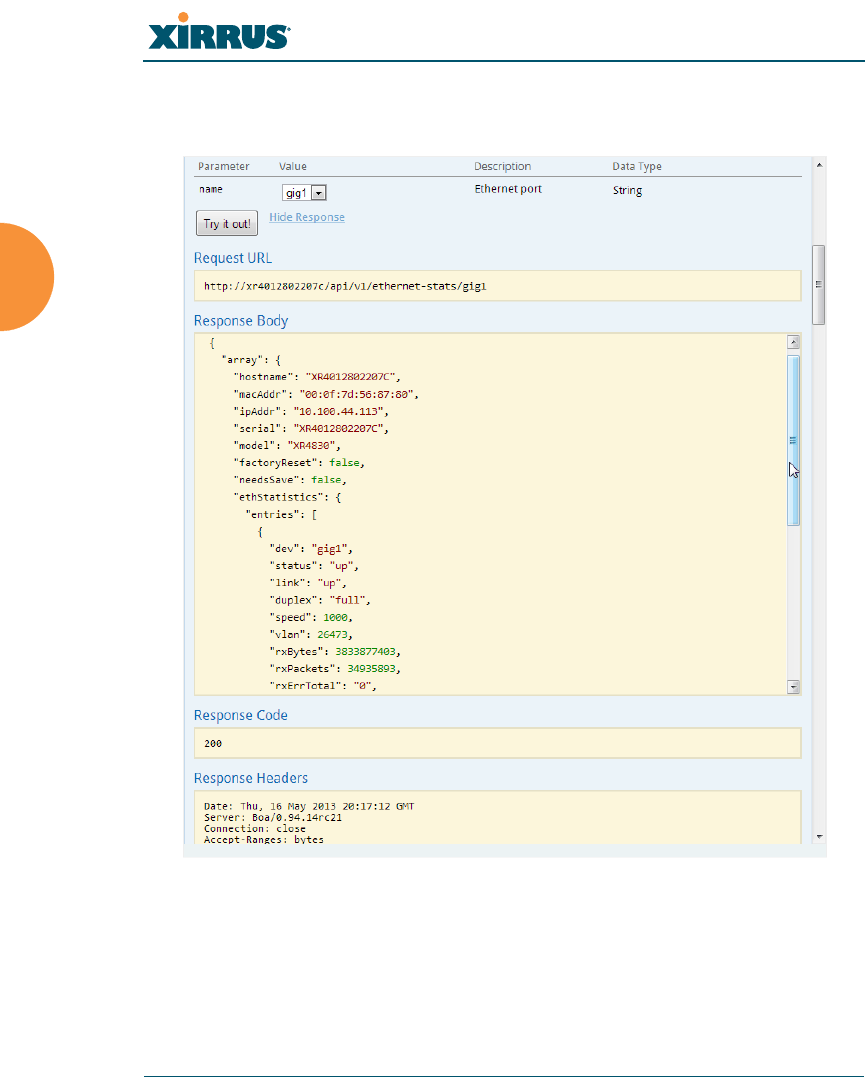865x1077 pixels.
Task: Click the Response Code value 200
Action: point(213,743)
